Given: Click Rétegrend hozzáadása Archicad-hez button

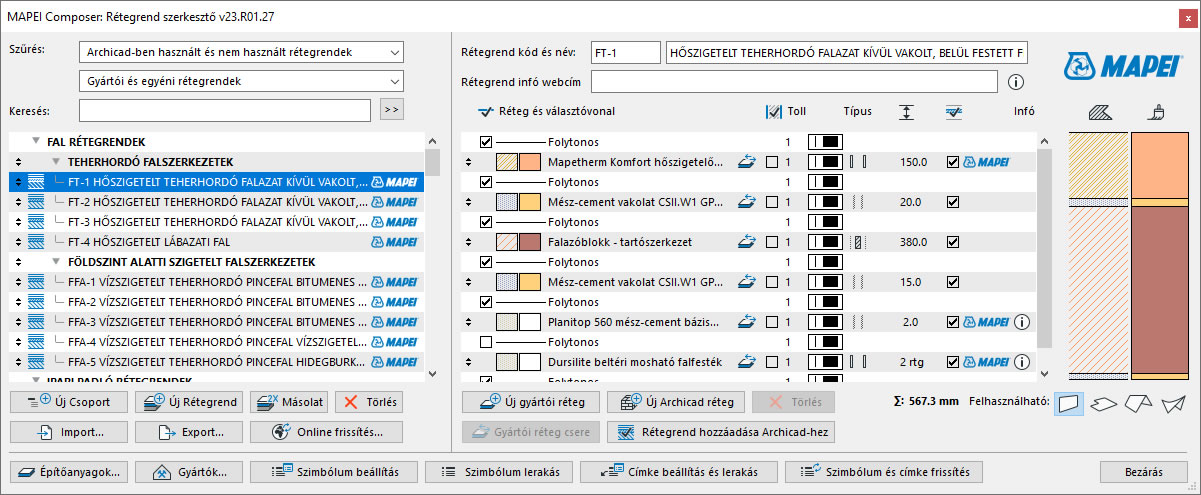Looking at the screenshot, I should click(x=720, y=433).
